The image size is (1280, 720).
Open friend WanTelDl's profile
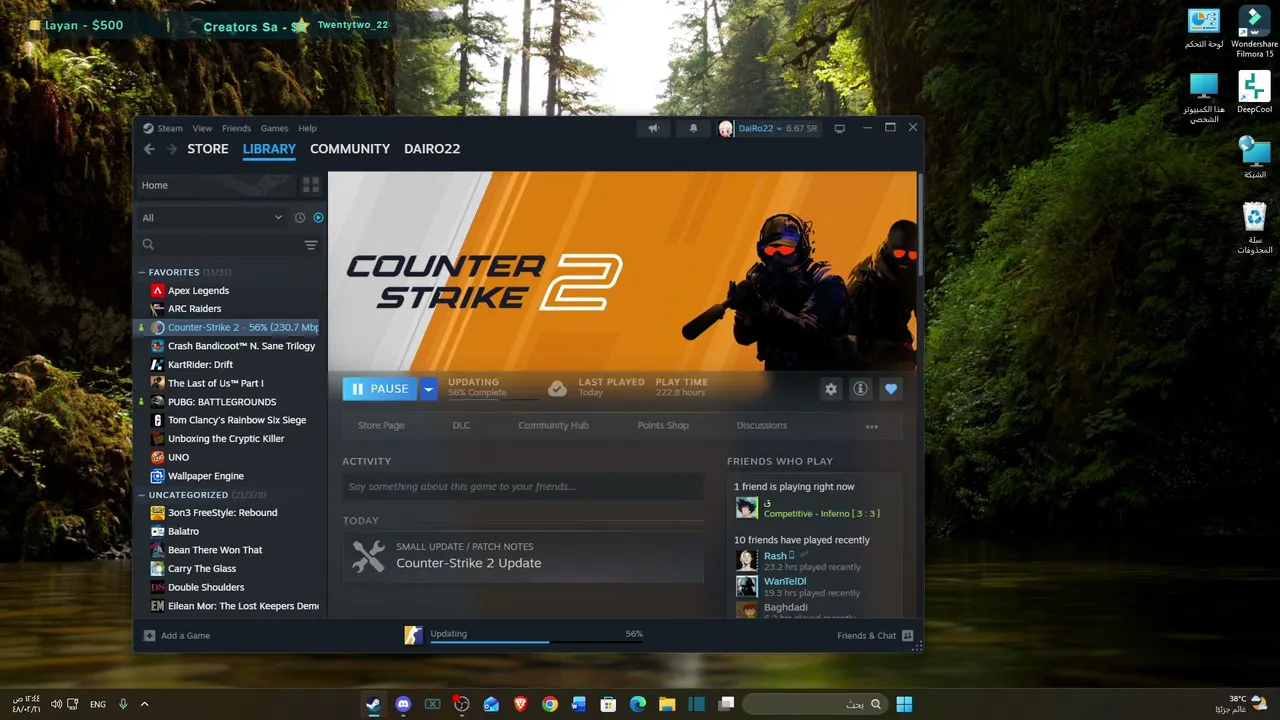785,581
